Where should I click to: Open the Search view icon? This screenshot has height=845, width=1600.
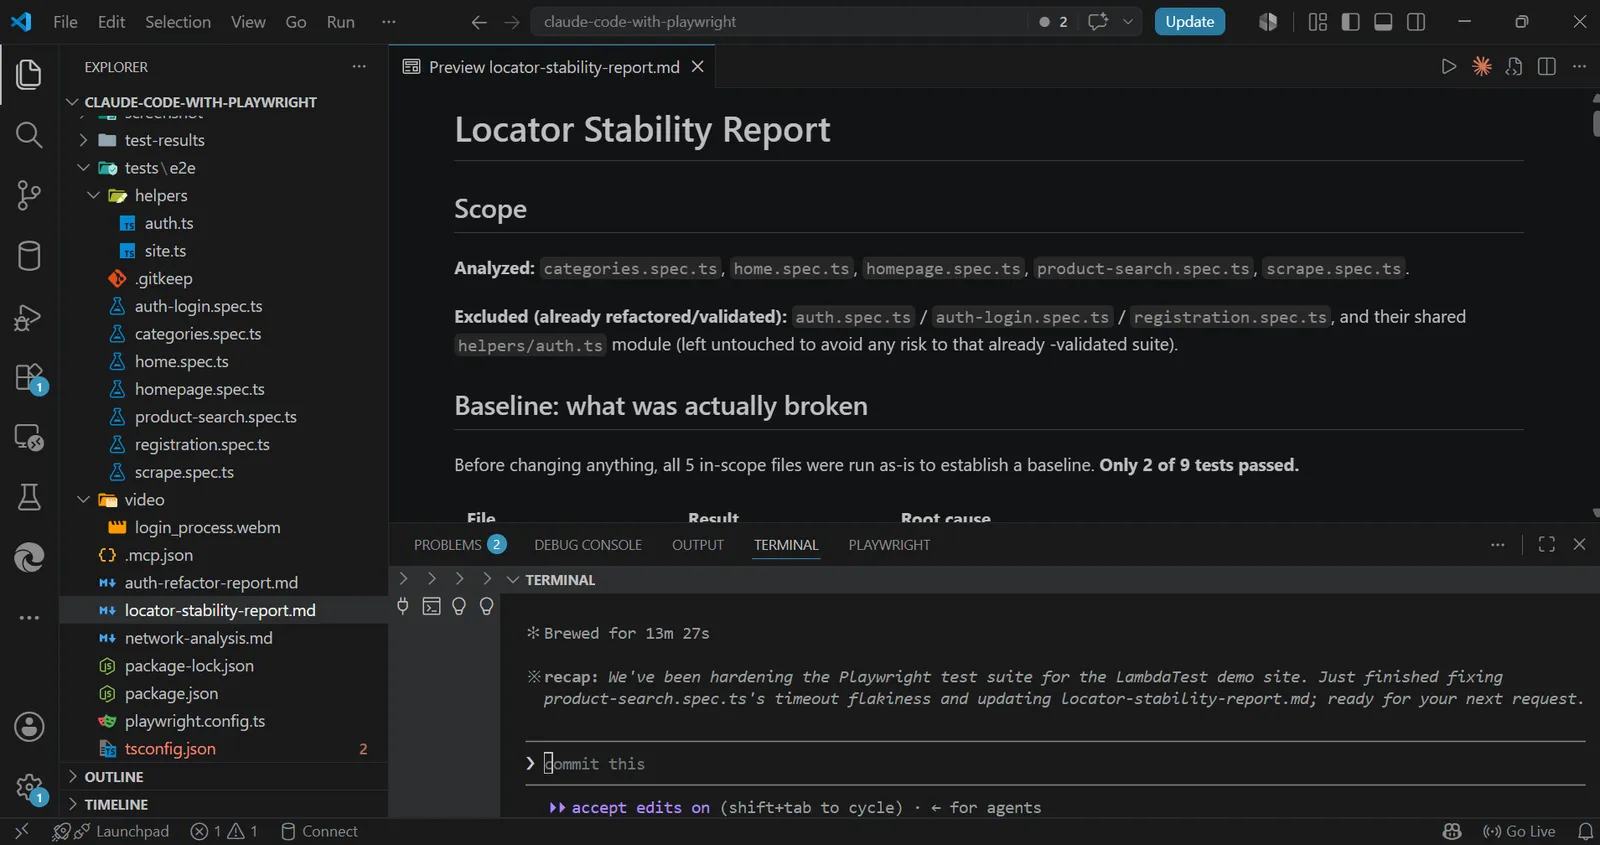pyautogui.click(x=29, y=135)
